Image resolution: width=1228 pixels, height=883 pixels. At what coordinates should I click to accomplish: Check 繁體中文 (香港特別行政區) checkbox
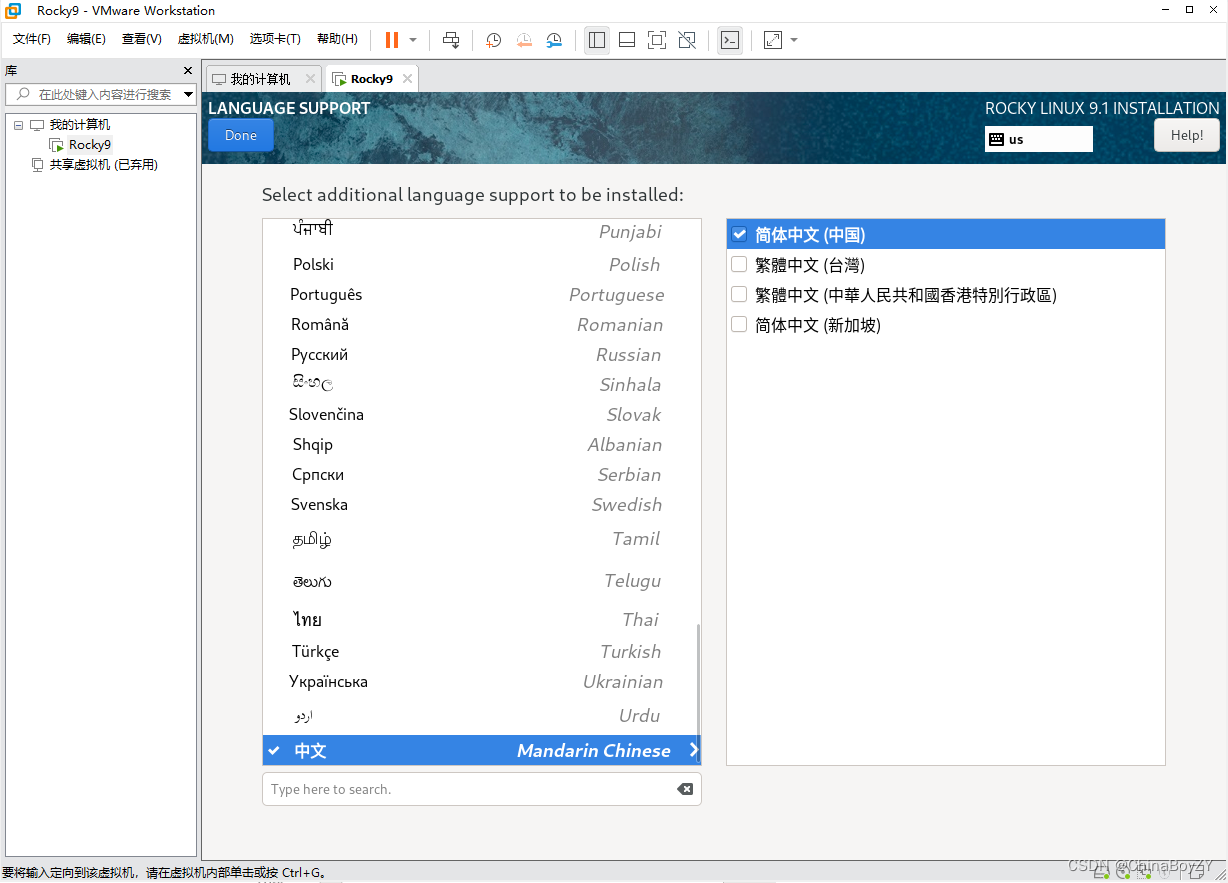(x=740, y=295)
